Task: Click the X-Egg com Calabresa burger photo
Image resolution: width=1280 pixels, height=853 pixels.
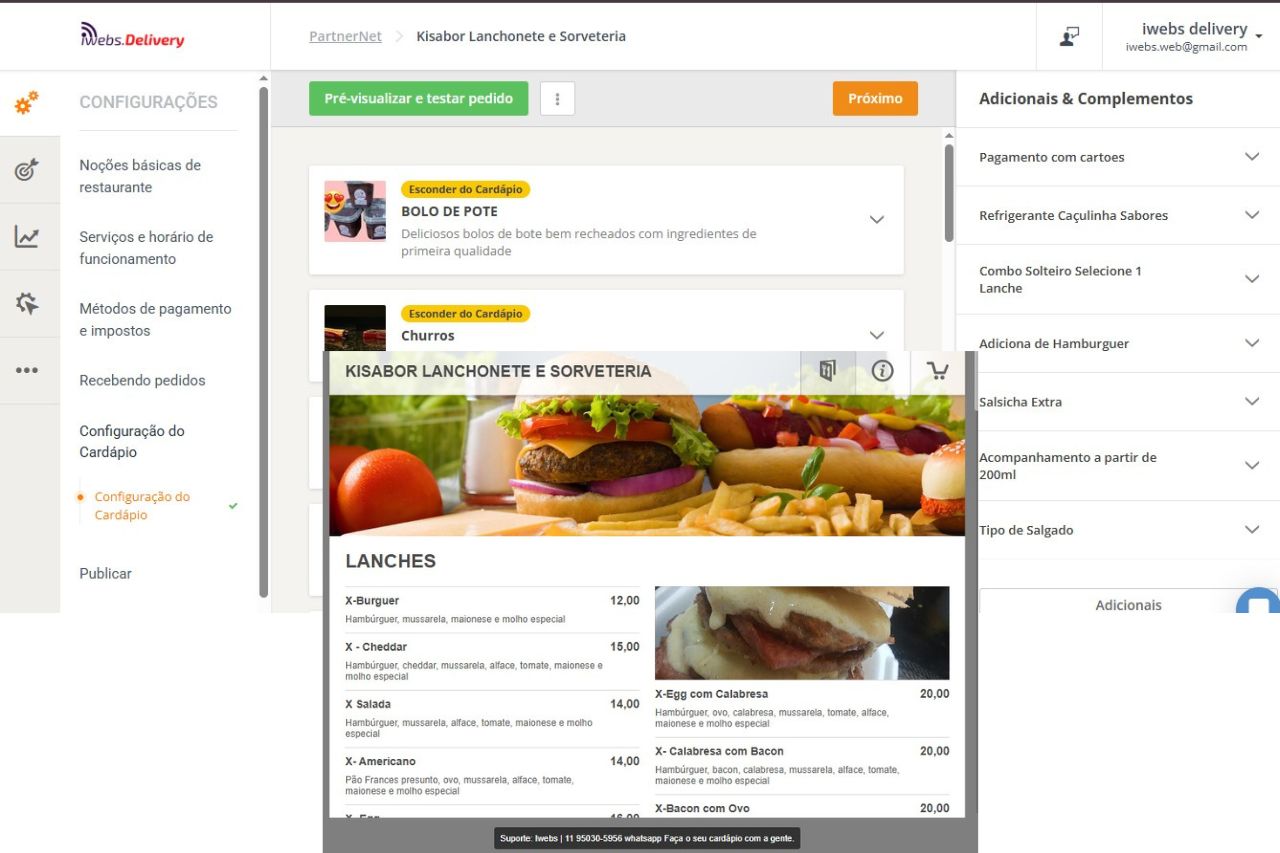Action: 802,633
